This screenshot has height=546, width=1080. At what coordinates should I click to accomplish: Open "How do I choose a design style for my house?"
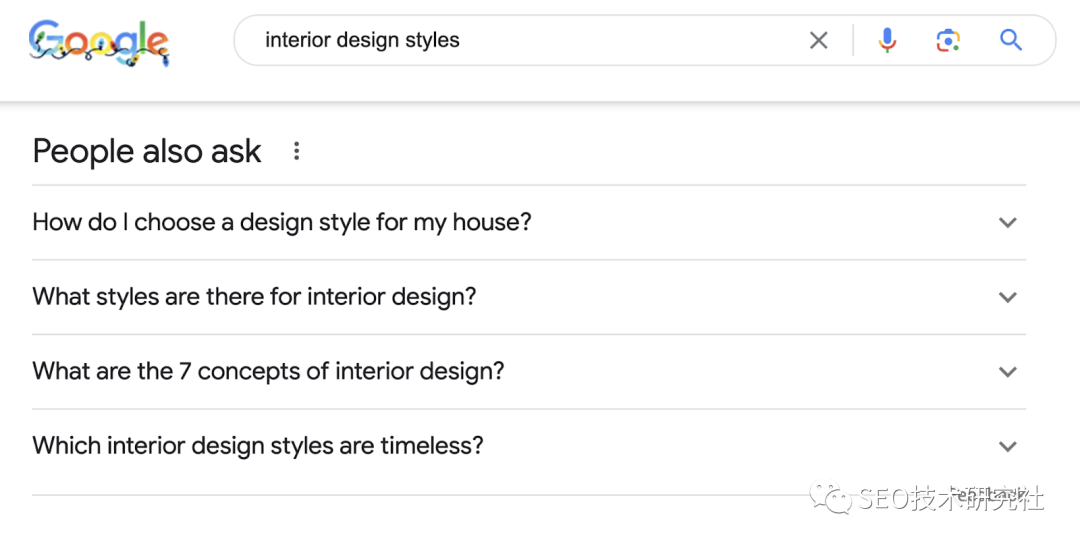coord(282,222)
